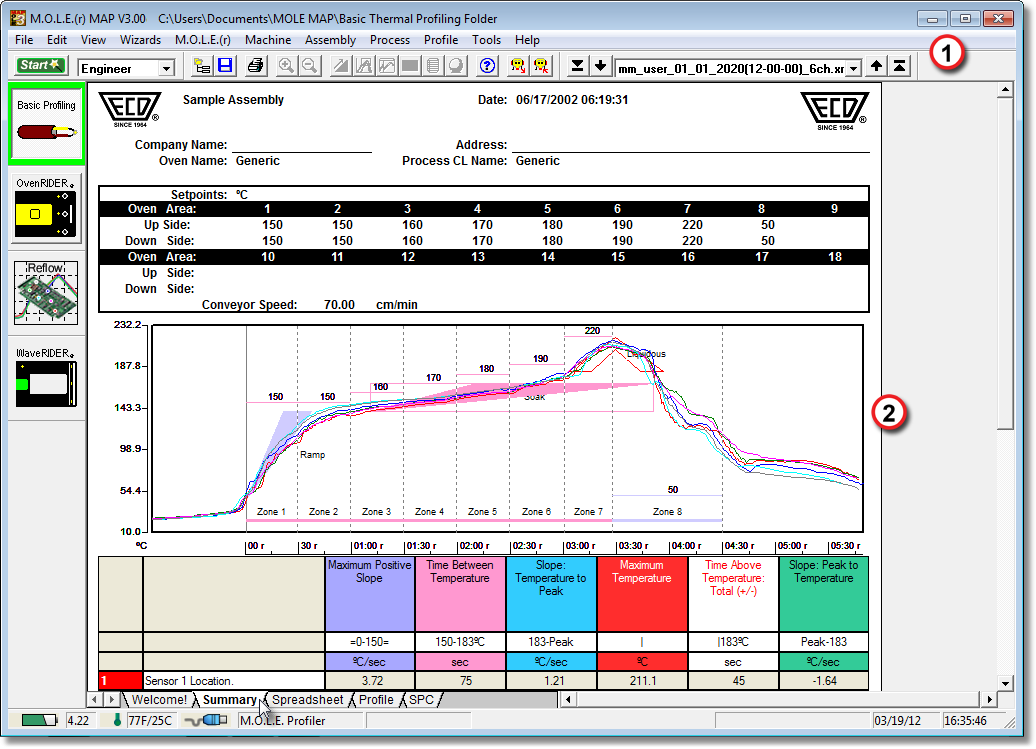Open the File menu
The height and width of the screenshot is (749, 1036).
24,40
